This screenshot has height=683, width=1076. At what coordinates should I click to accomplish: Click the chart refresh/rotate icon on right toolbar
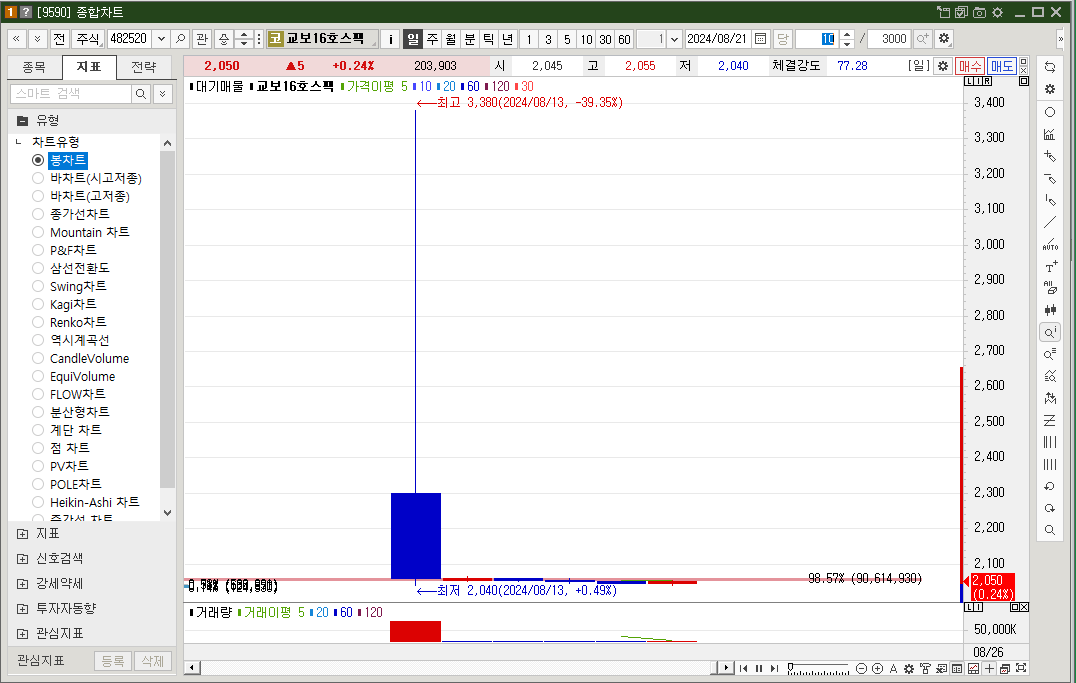[x=1050, y=67]
